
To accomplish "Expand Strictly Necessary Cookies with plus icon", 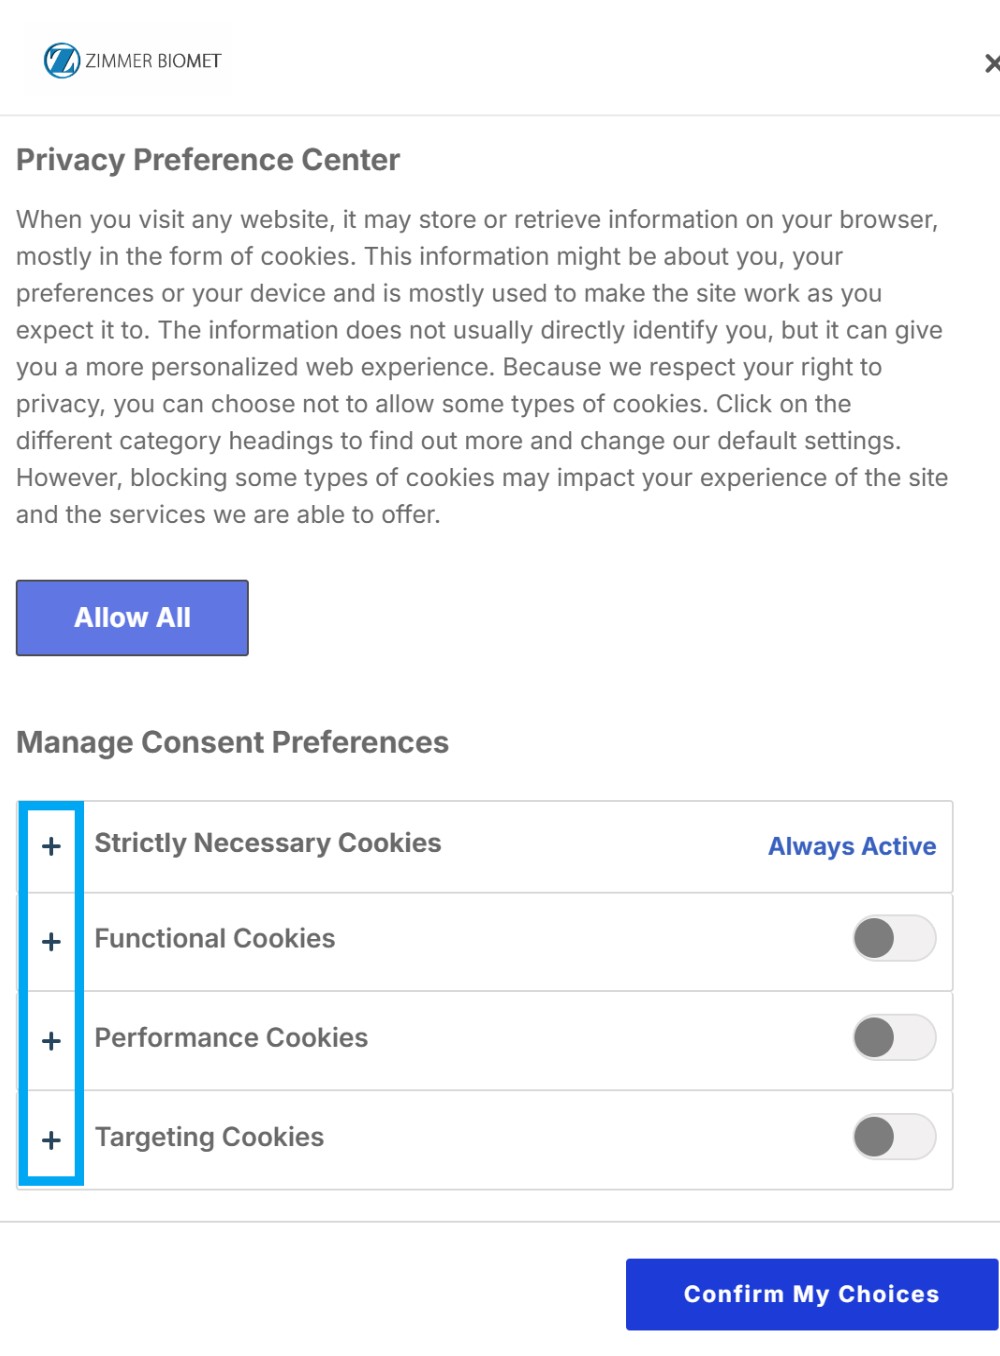I will (51, 846).
